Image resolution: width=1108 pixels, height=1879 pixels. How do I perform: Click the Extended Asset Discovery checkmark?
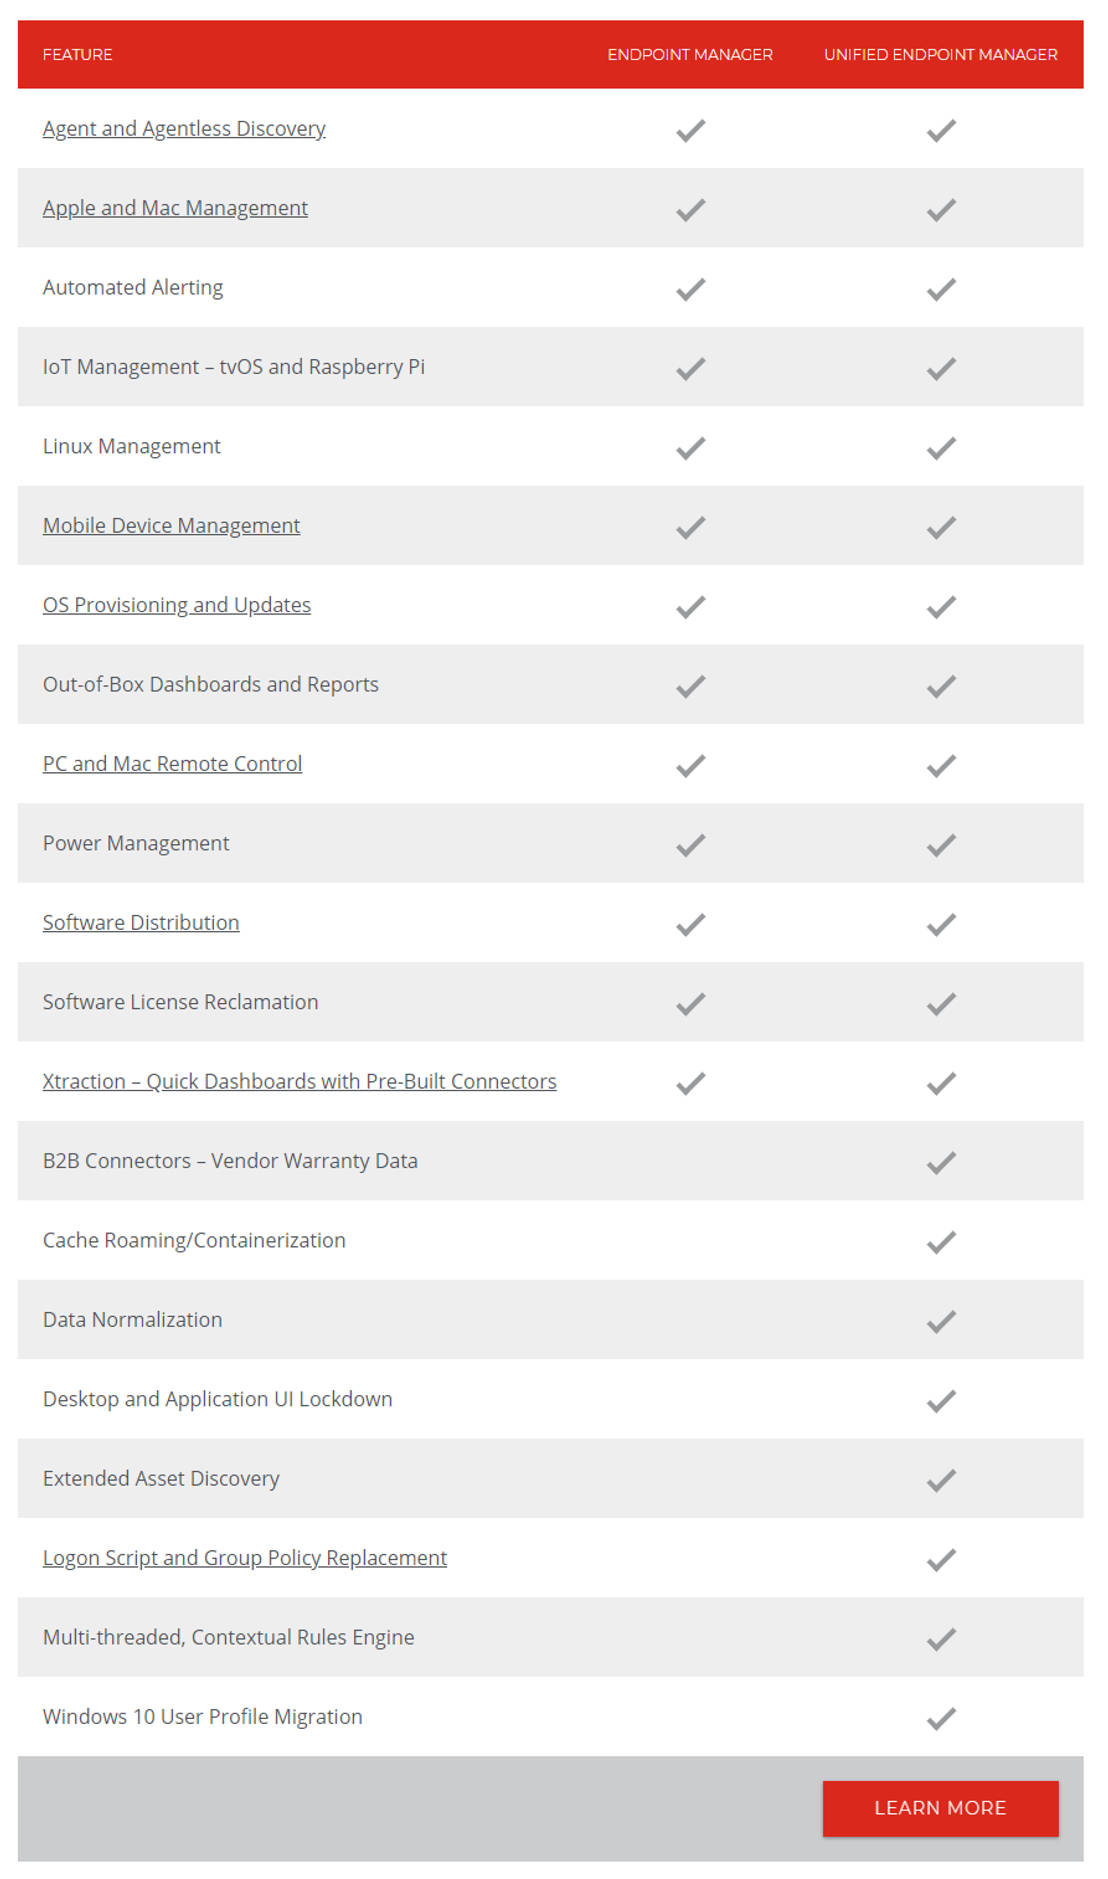click(x=940, y=1479)
